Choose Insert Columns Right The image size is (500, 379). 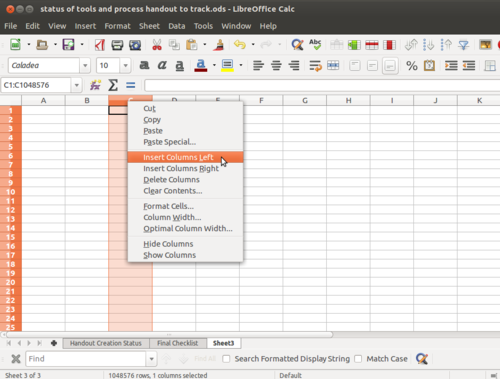click(185, 169)
